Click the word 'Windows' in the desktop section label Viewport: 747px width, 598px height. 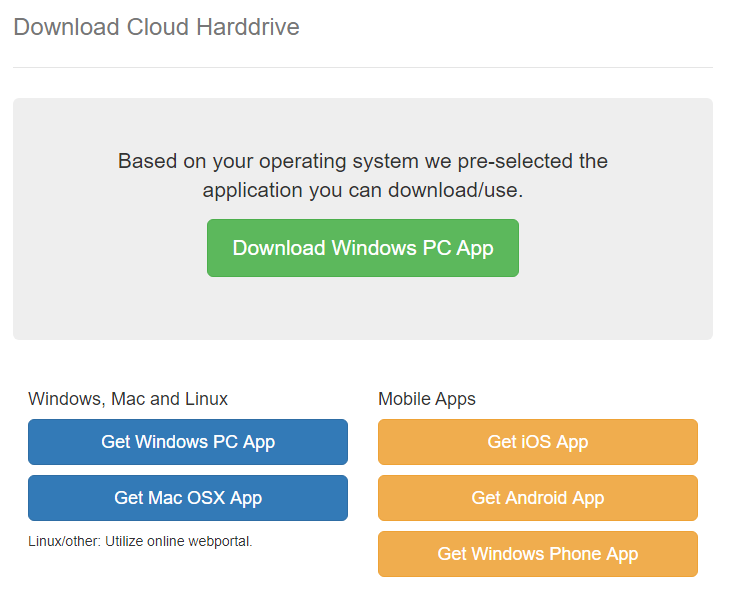click(63, 399)
